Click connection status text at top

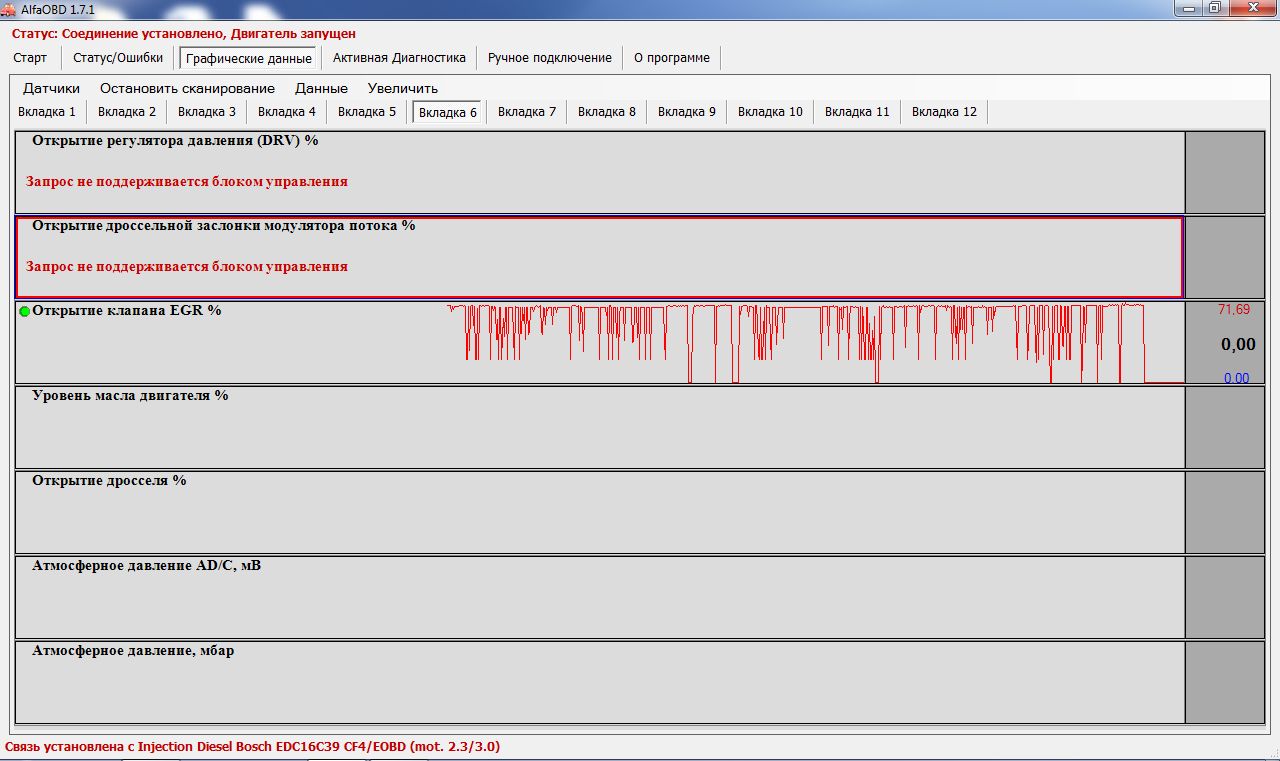(x=184, y=34)
